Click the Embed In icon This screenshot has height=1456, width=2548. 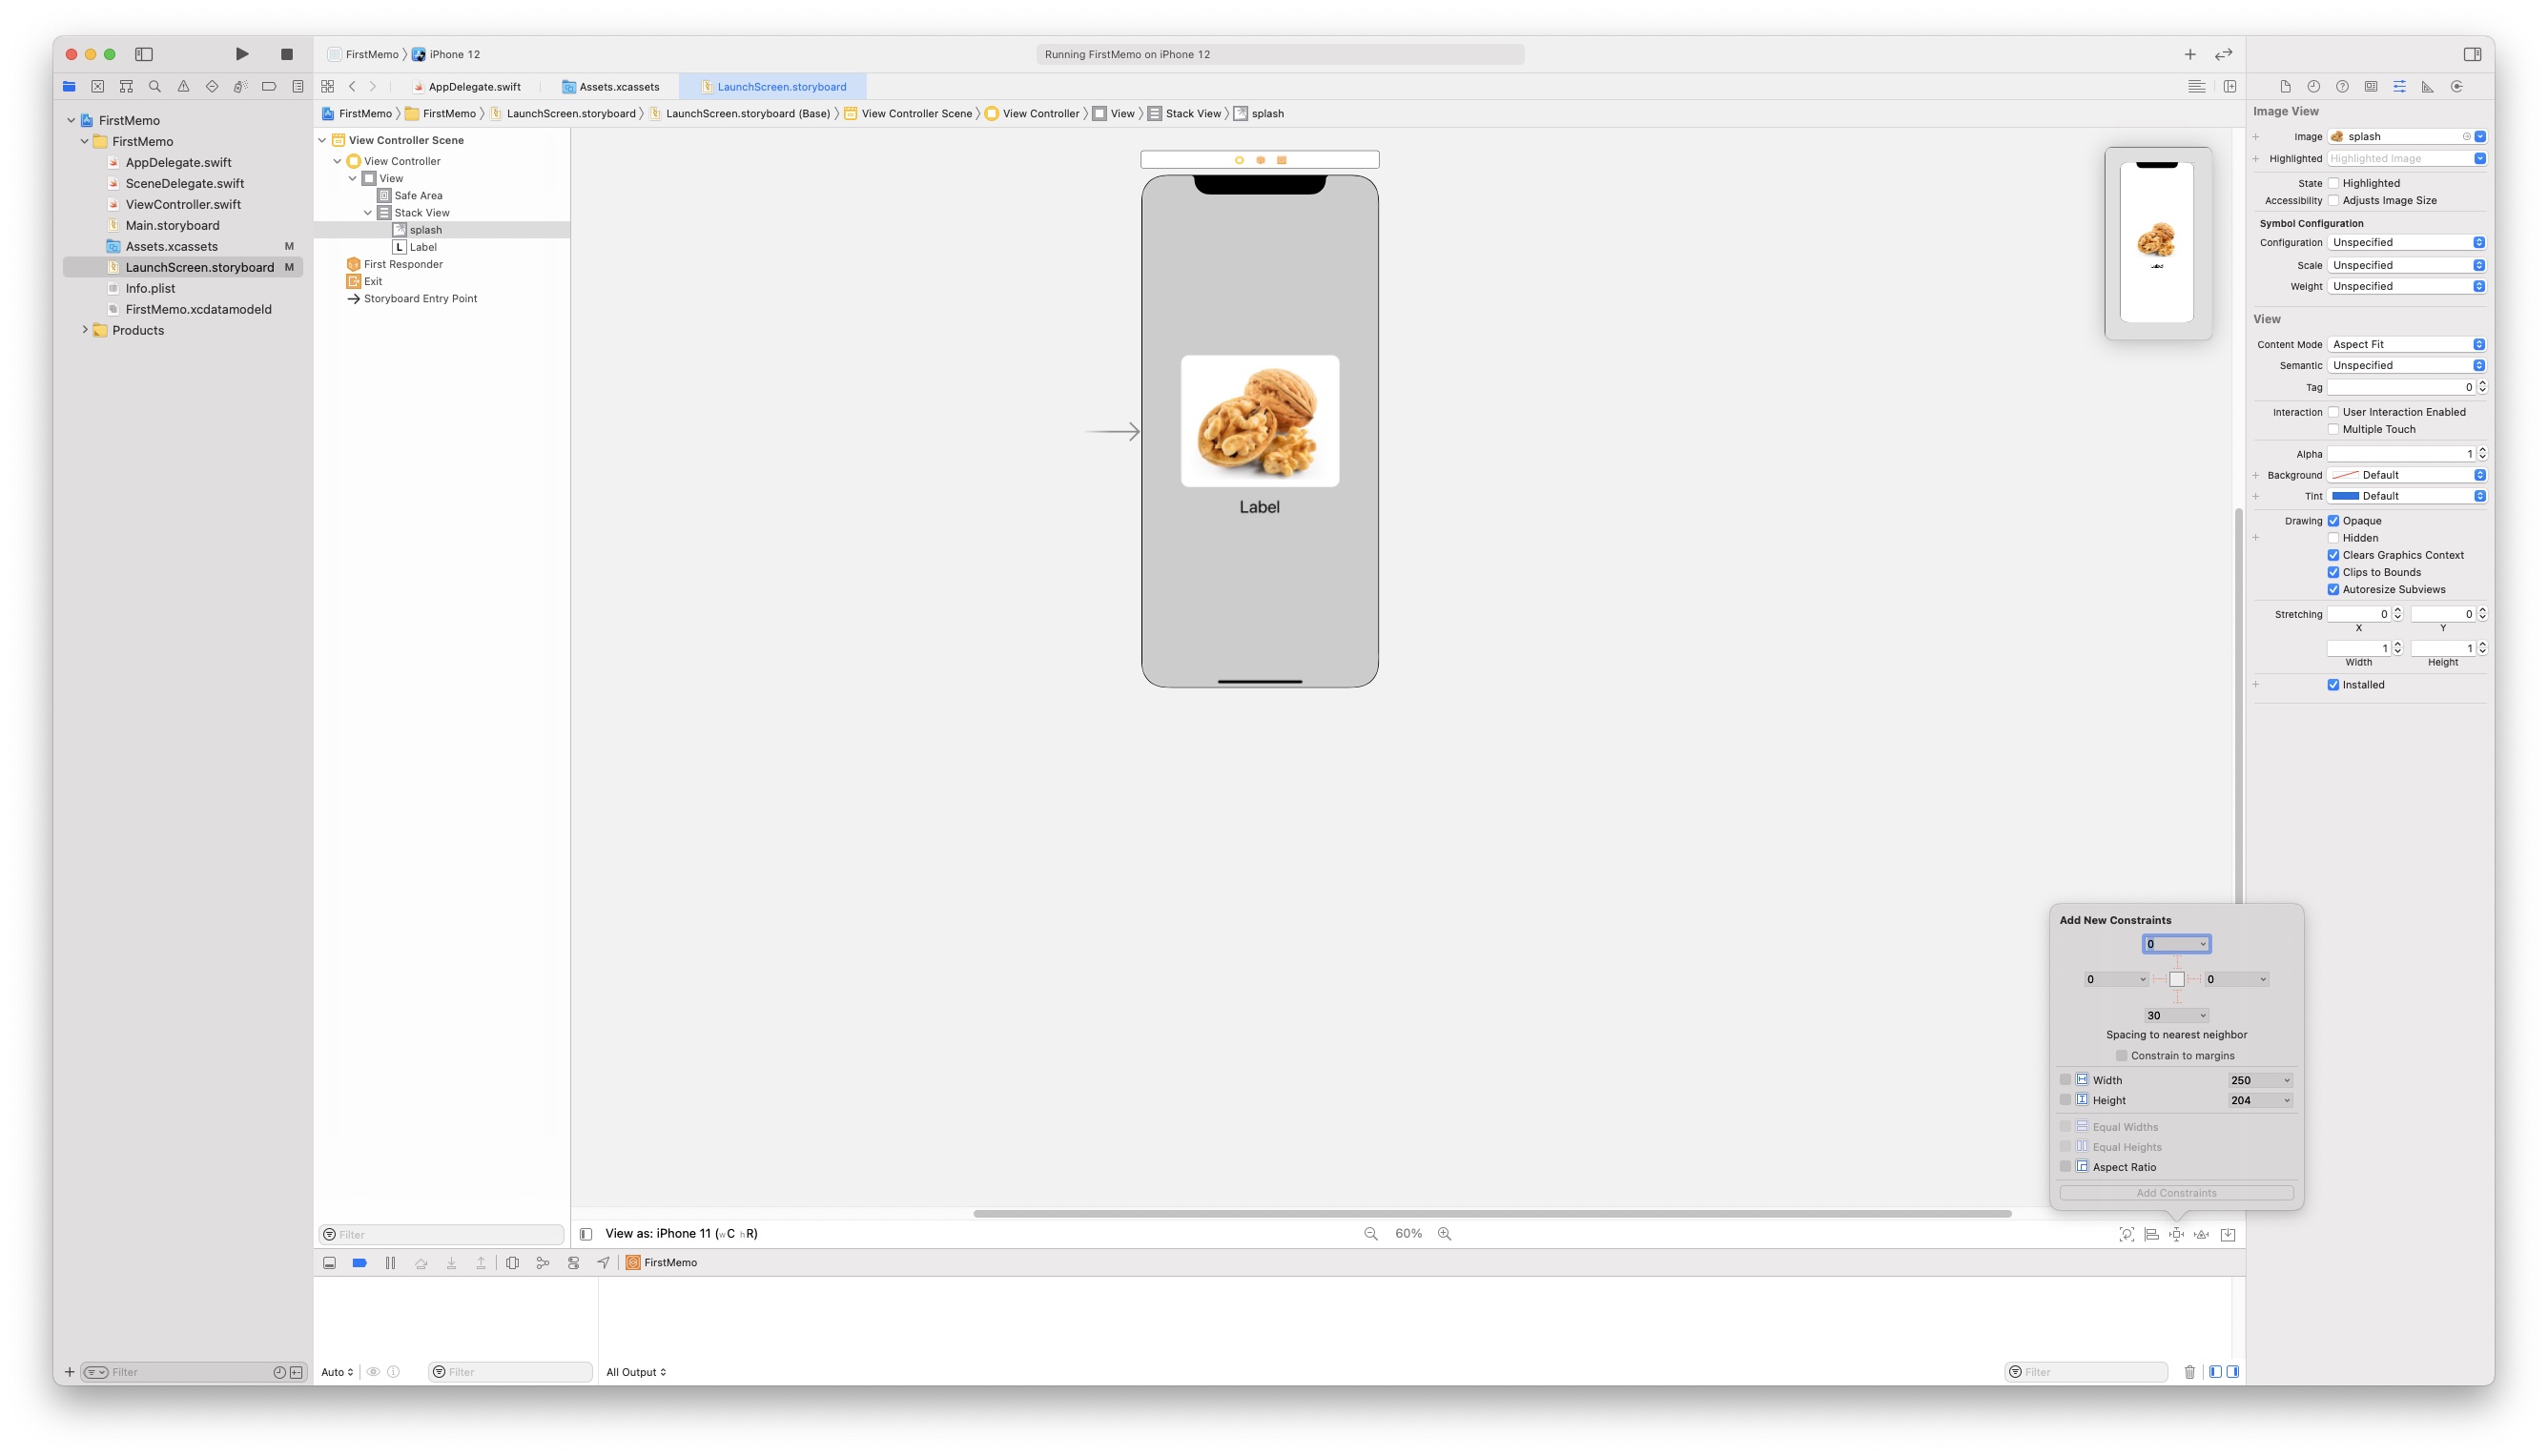pos(2228,1234)
